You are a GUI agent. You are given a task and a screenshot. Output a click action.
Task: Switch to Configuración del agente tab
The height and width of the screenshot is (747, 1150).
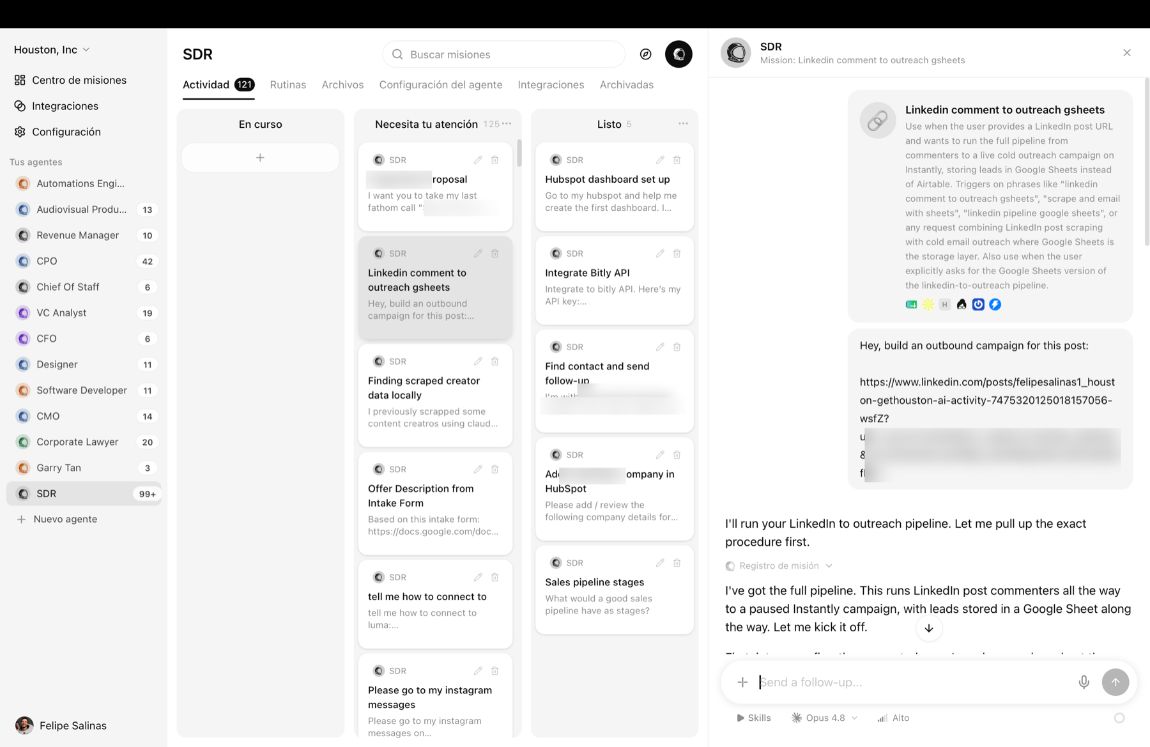tap(441, 85)
